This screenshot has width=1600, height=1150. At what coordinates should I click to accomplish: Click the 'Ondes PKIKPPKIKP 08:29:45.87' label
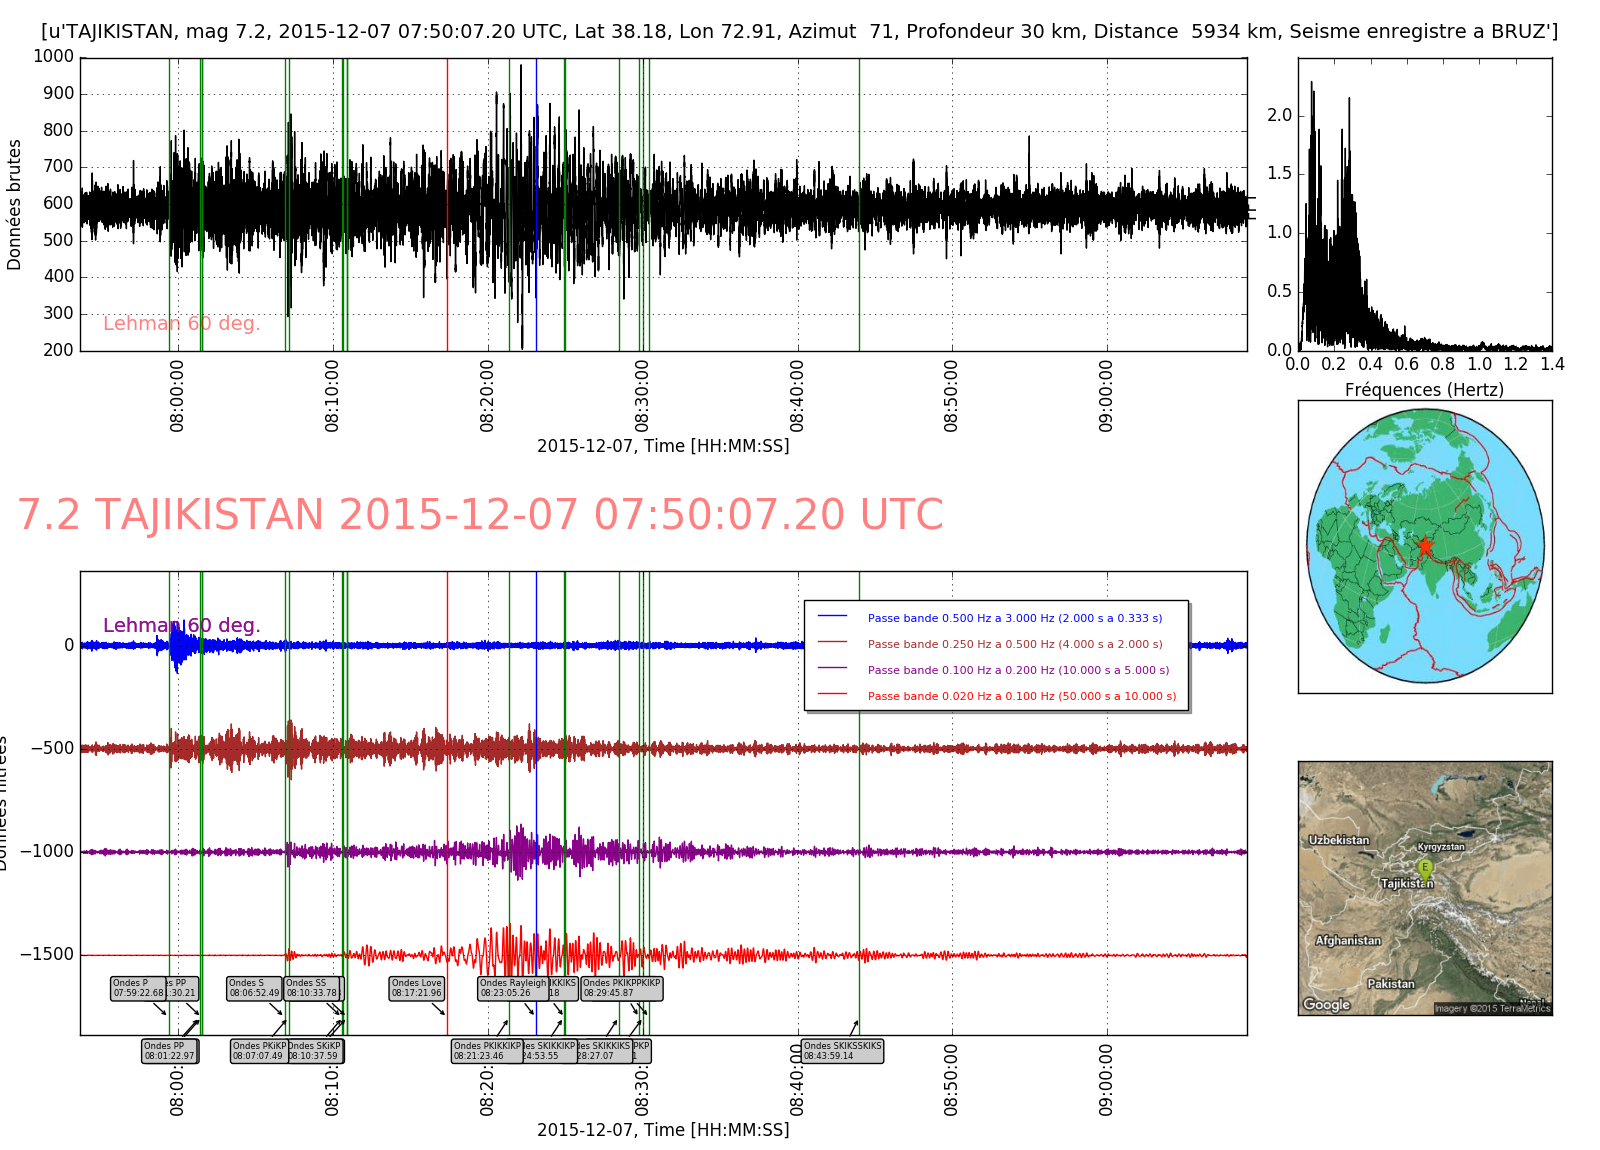tap(621, 988)
